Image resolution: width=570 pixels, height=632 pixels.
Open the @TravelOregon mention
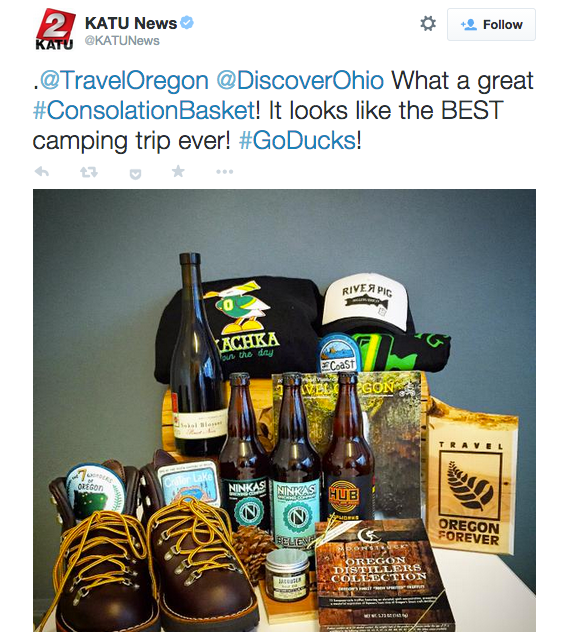pyautogui.click(x=124, y=81)
